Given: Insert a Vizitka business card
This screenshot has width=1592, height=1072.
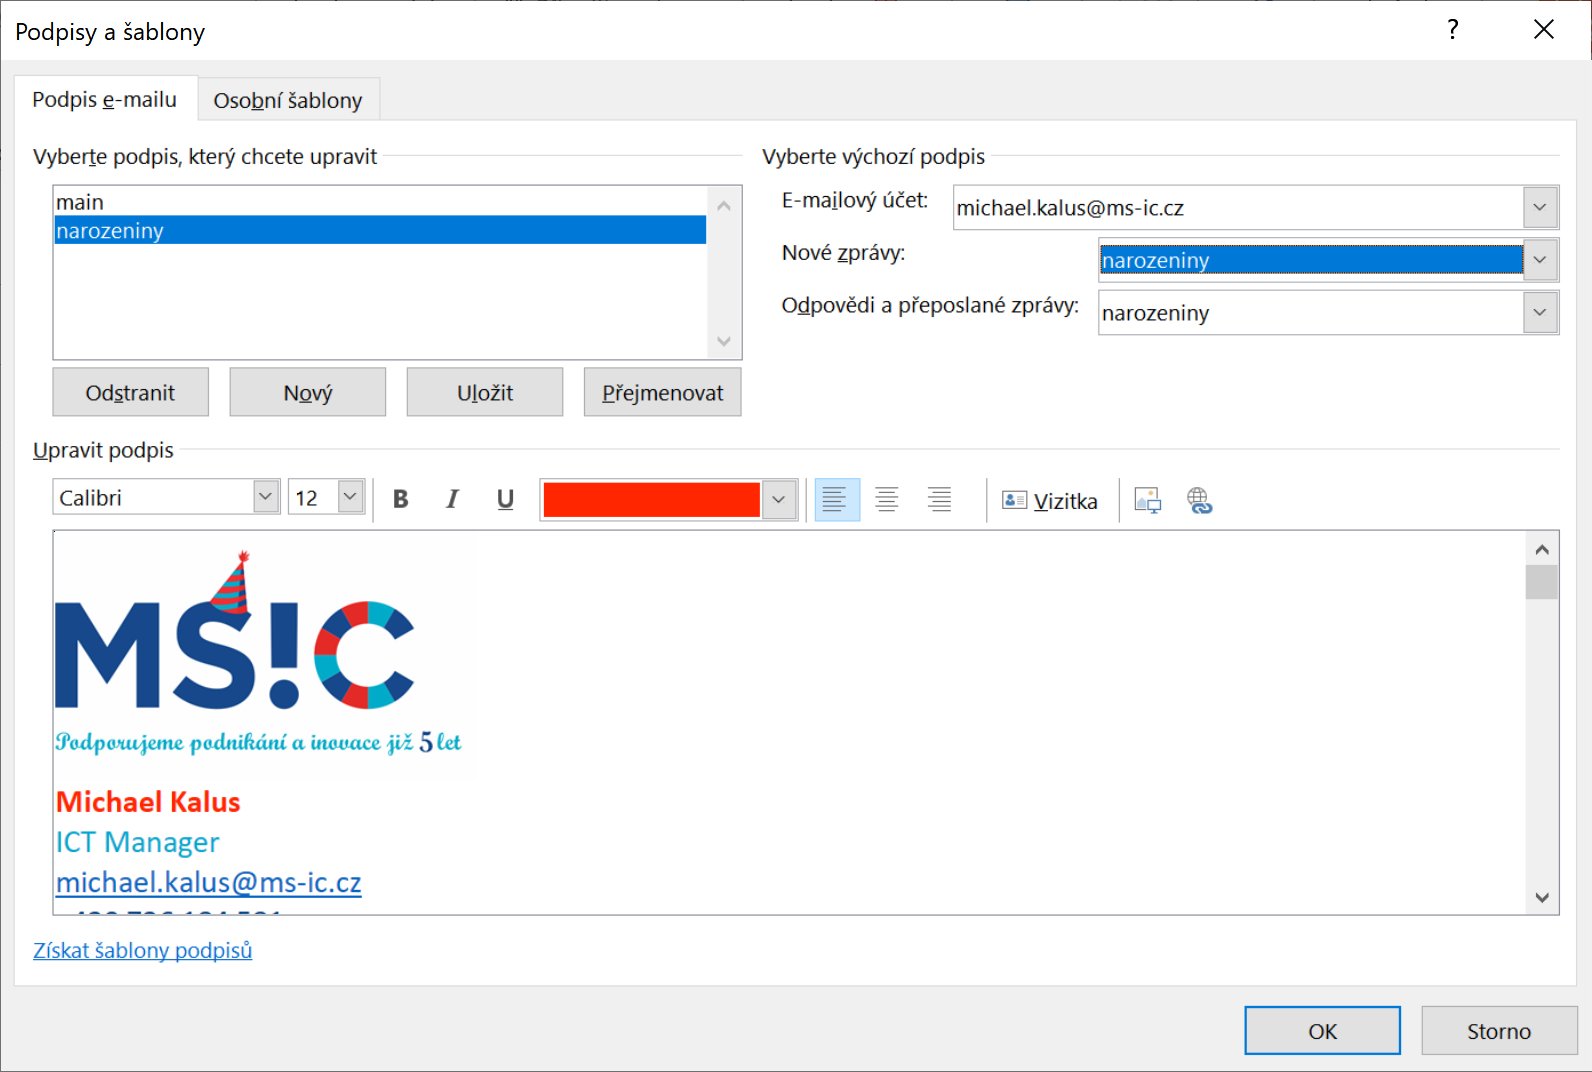Looking at the screenshot, I should (1050, 500).
